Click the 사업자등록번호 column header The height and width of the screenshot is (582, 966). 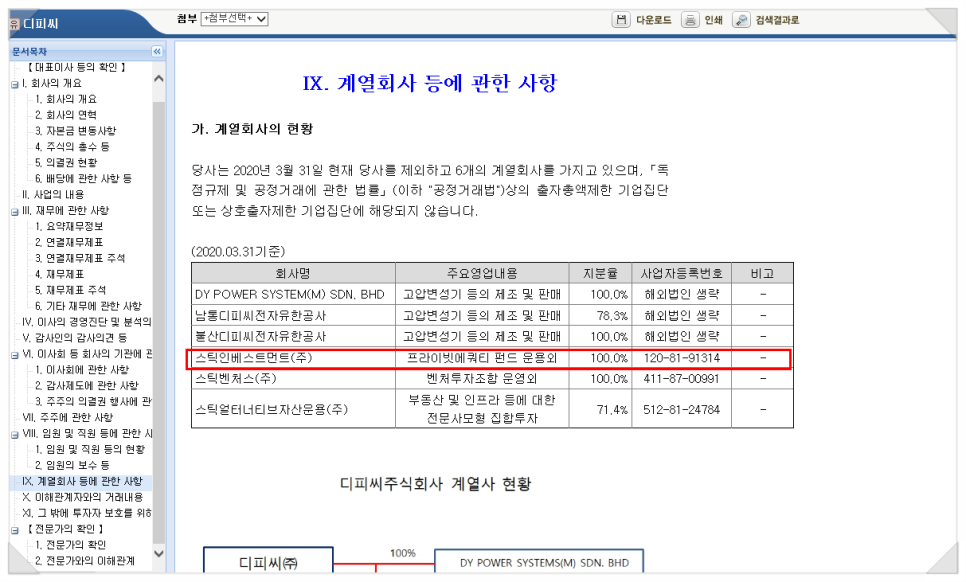pyautogui.click(x=681, y=273)
